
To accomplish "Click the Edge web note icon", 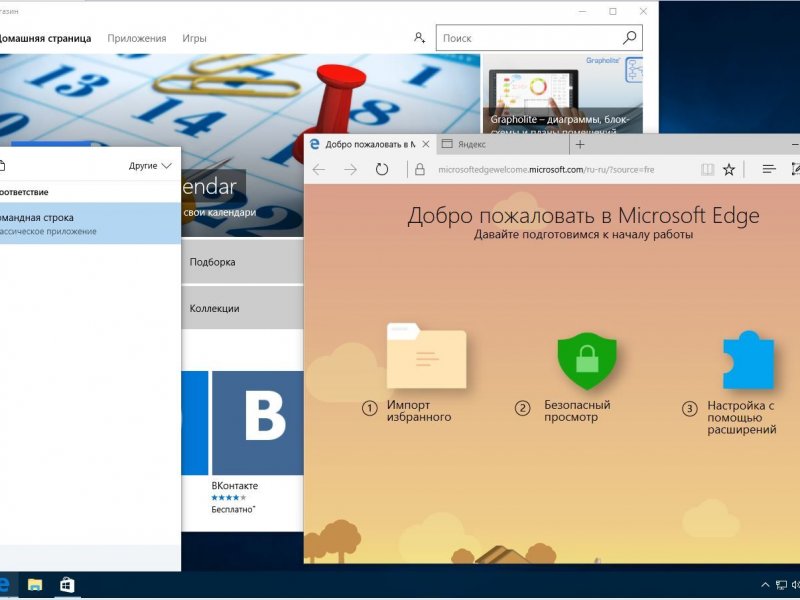I will [795, 169].
